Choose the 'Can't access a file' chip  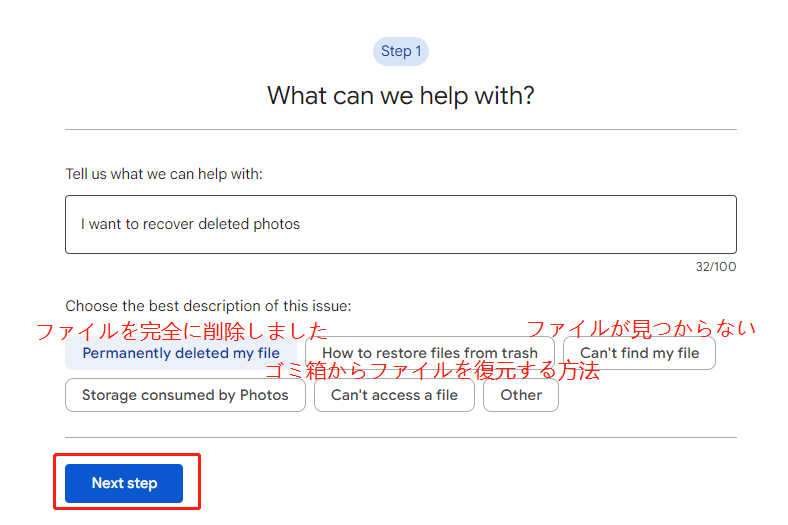coord(394,395)
